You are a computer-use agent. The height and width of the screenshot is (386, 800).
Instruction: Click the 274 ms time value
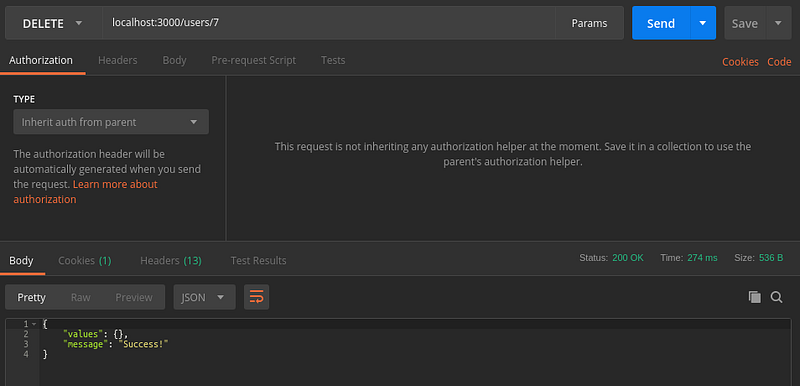click(x=702, y=258)
